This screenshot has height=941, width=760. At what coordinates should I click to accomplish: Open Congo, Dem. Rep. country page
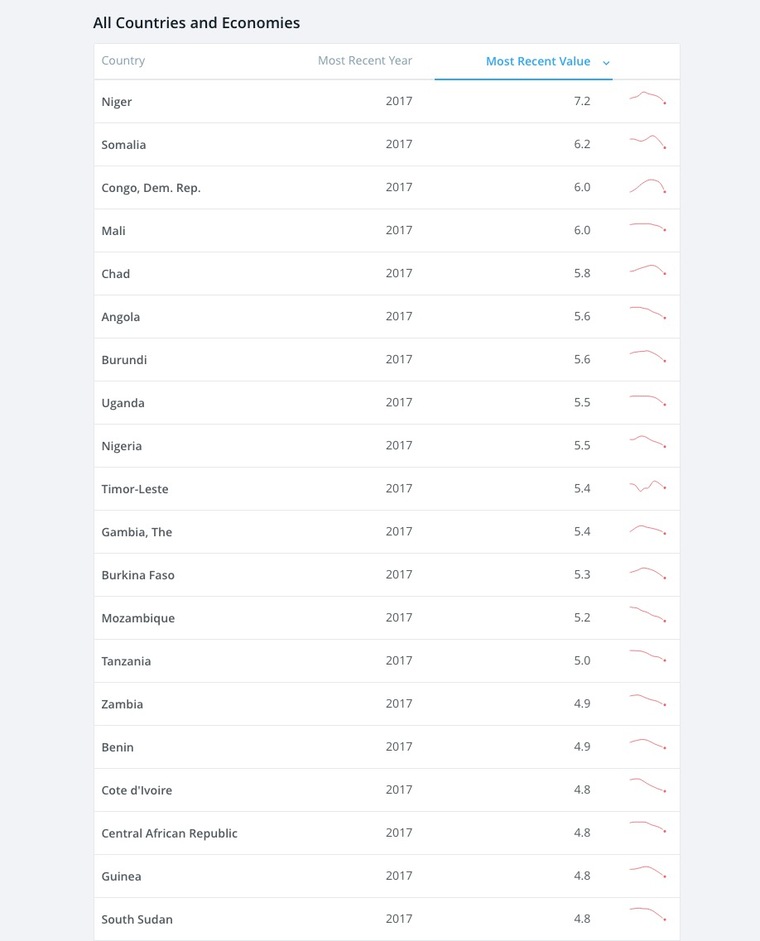click(x=151, y=188)
